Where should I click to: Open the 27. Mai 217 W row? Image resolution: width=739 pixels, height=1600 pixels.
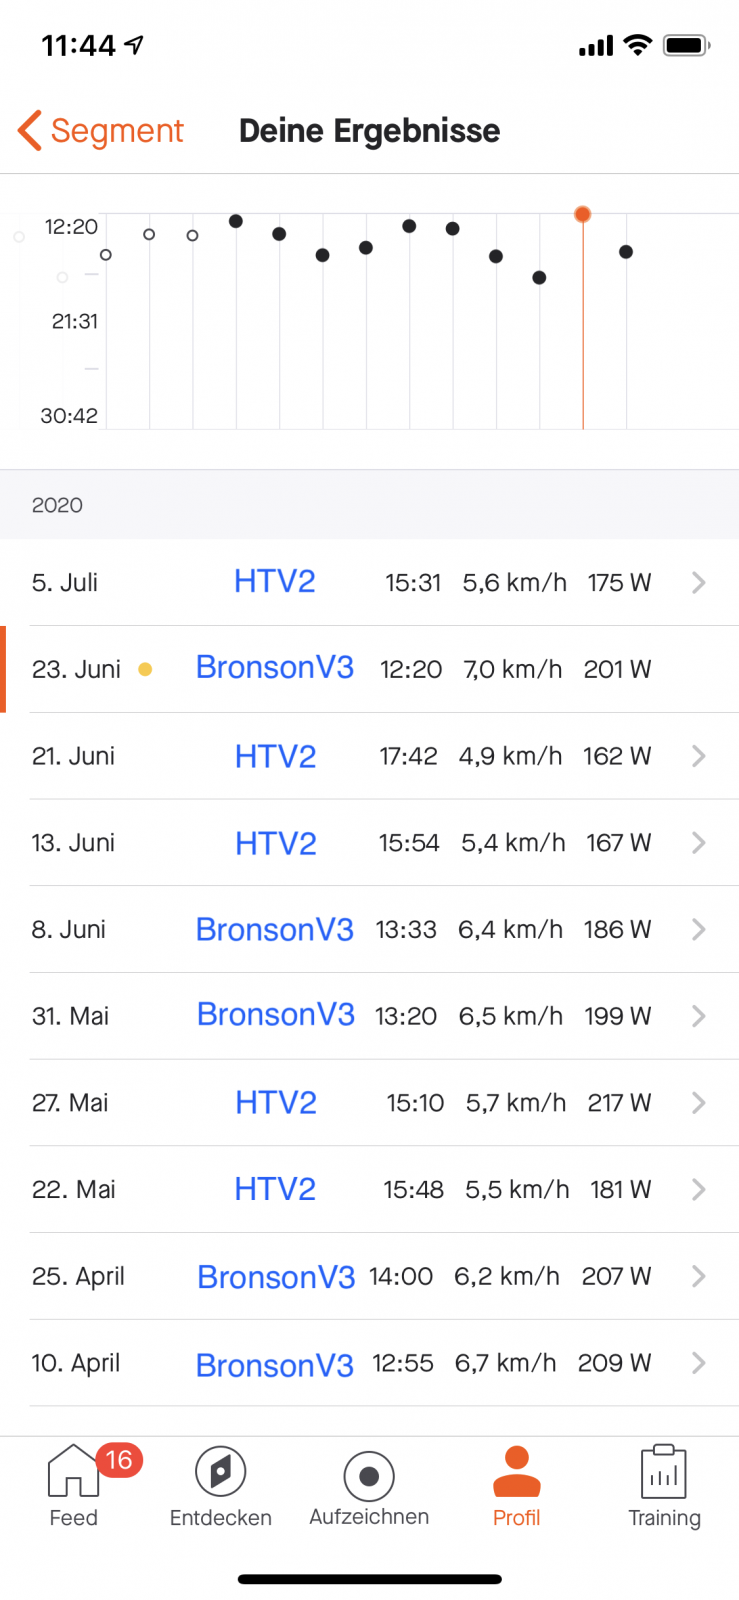(370, 1102)
